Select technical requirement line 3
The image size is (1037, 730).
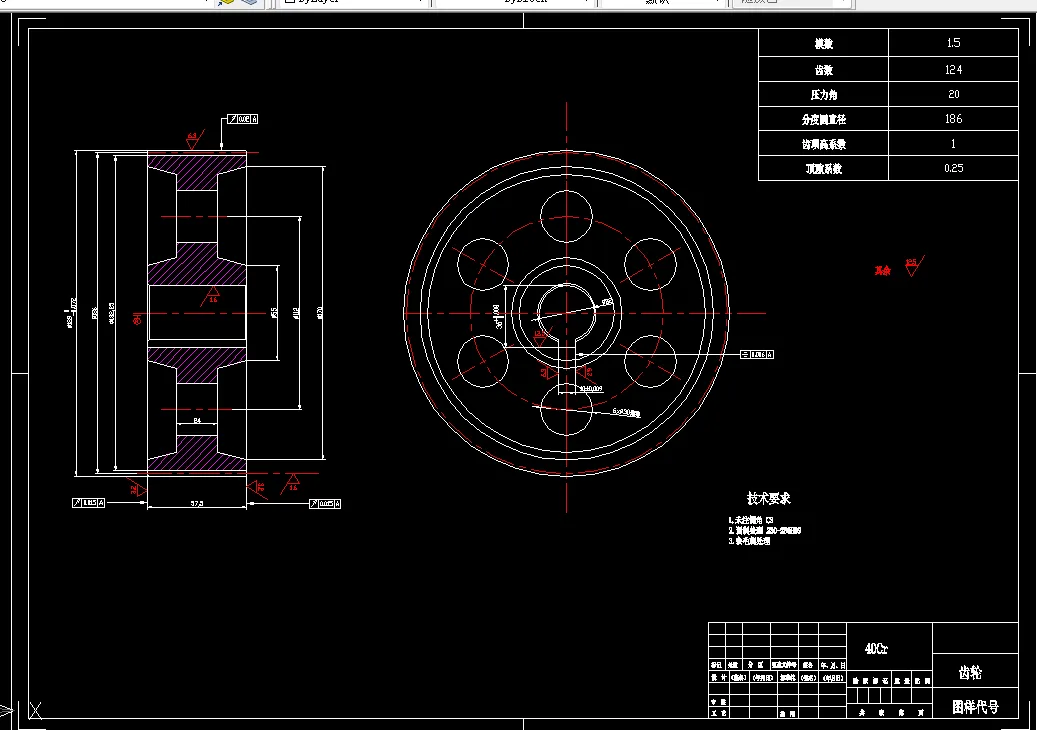click(x=749, y=541)
